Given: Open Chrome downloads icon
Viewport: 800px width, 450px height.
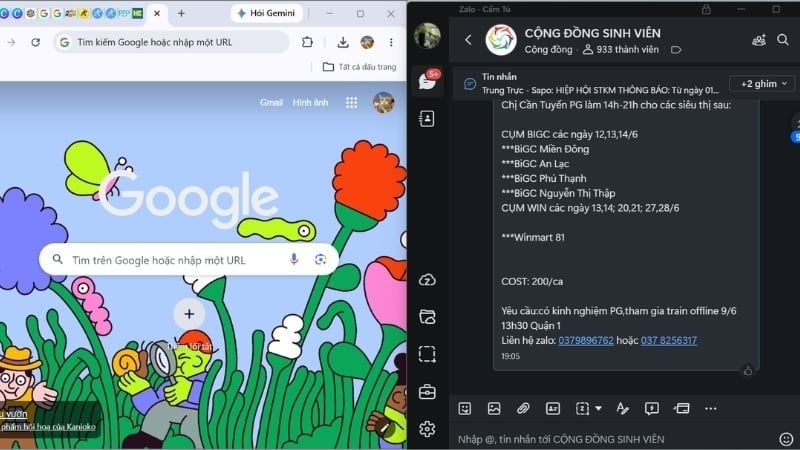Looking at the screenshot, I should click(343, 42).
